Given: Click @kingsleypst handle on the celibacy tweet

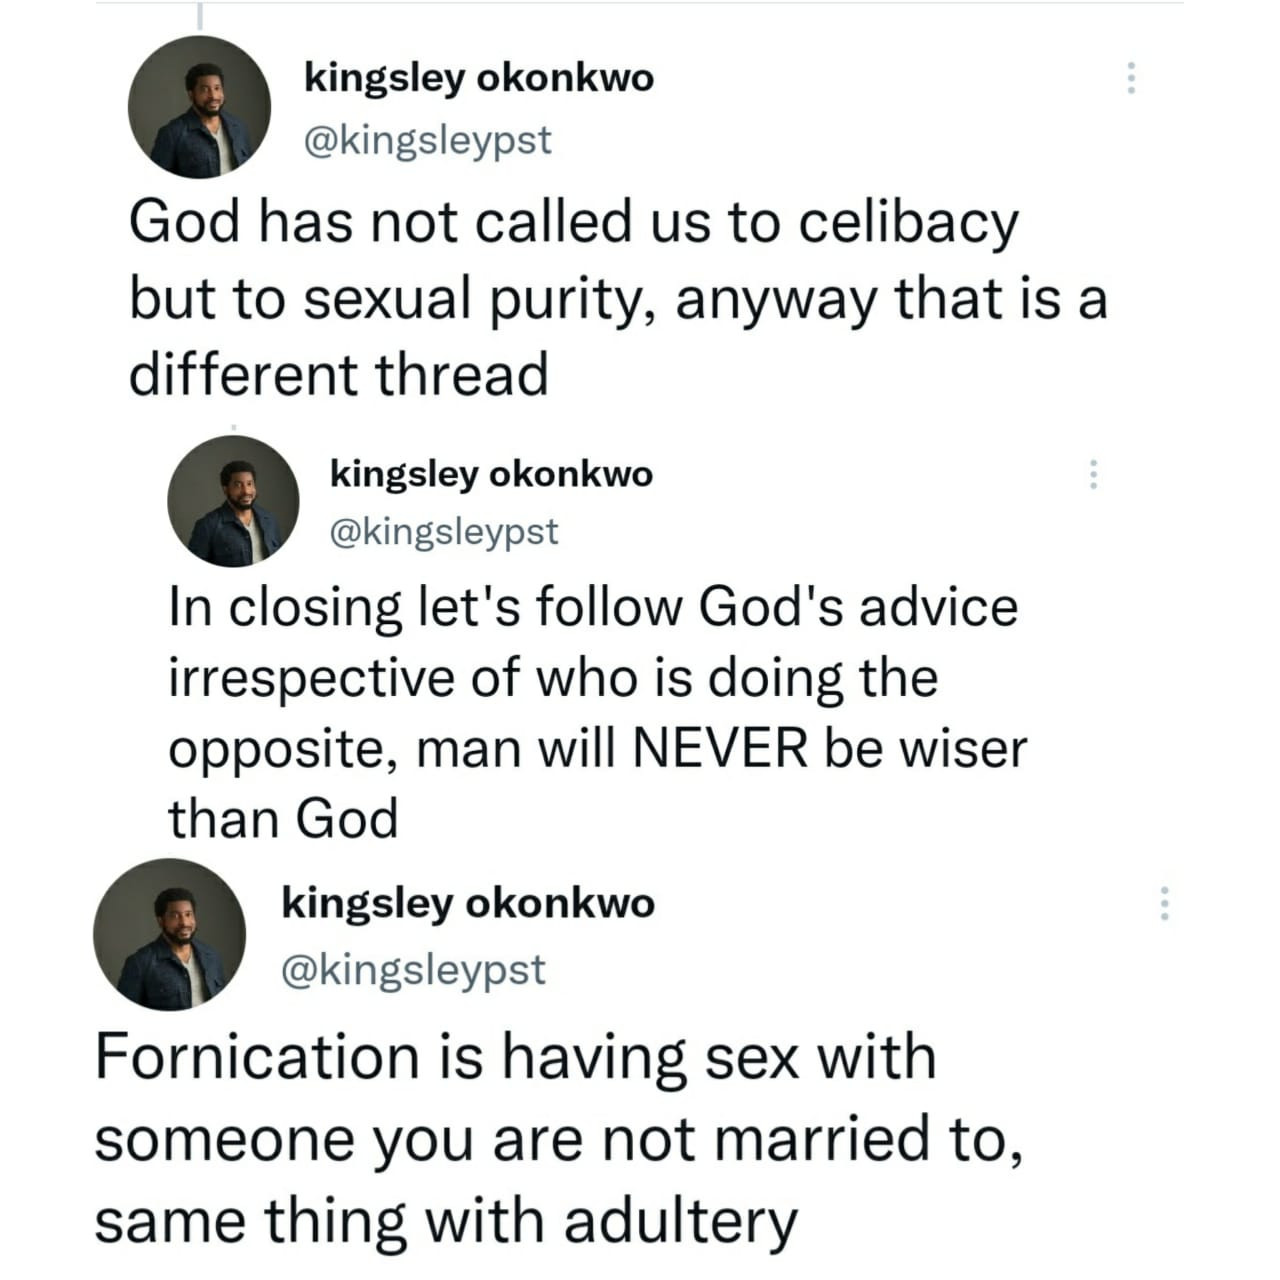Looking at the screenshot, I should (427, 140).
